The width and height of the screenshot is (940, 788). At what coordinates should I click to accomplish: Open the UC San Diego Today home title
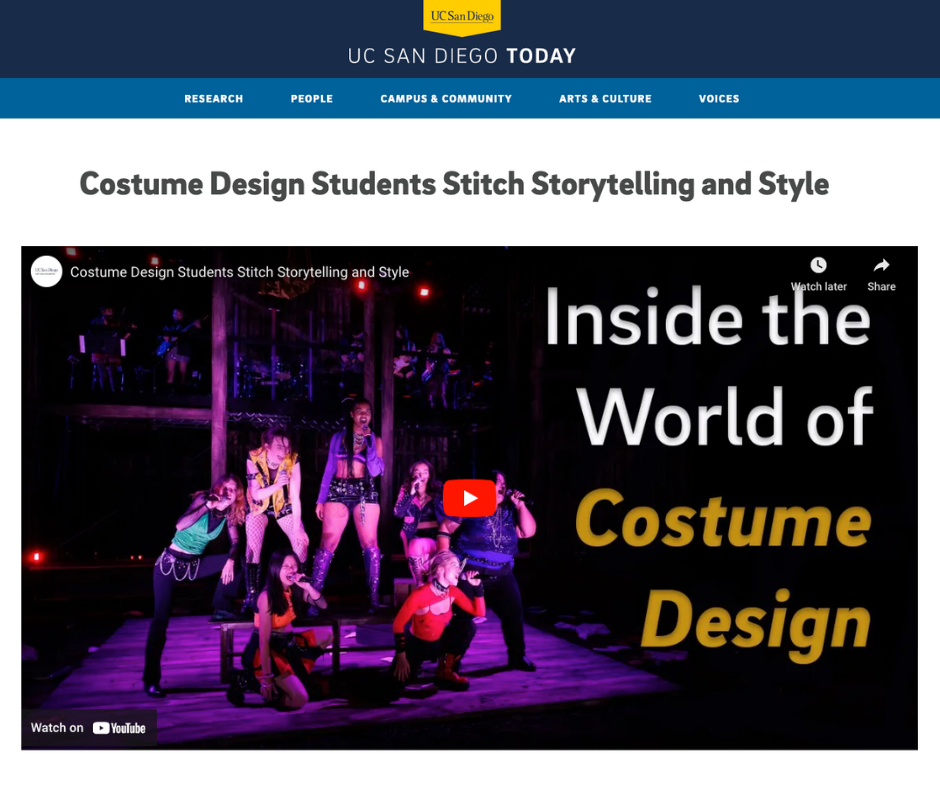tap(462, 56)
